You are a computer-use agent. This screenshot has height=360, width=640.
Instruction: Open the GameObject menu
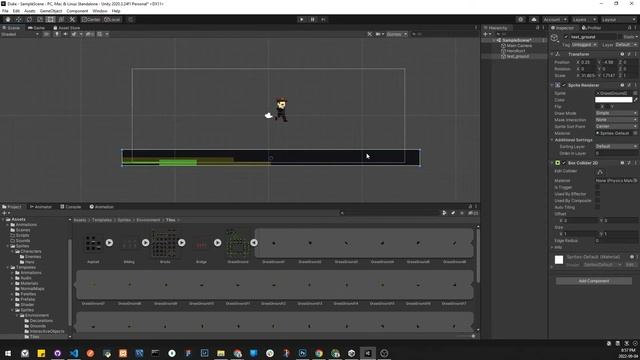[x=51, y=11]
